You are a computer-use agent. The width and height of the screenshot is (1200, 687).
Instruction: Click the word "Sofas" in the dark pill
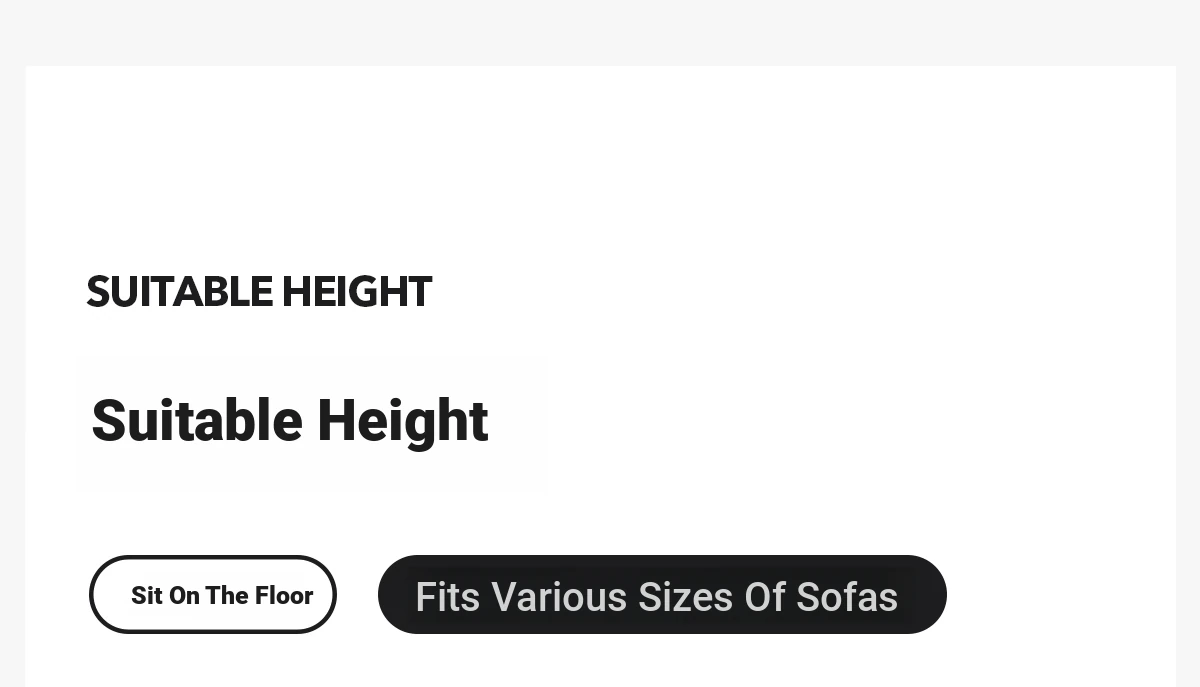coord(847,597)
